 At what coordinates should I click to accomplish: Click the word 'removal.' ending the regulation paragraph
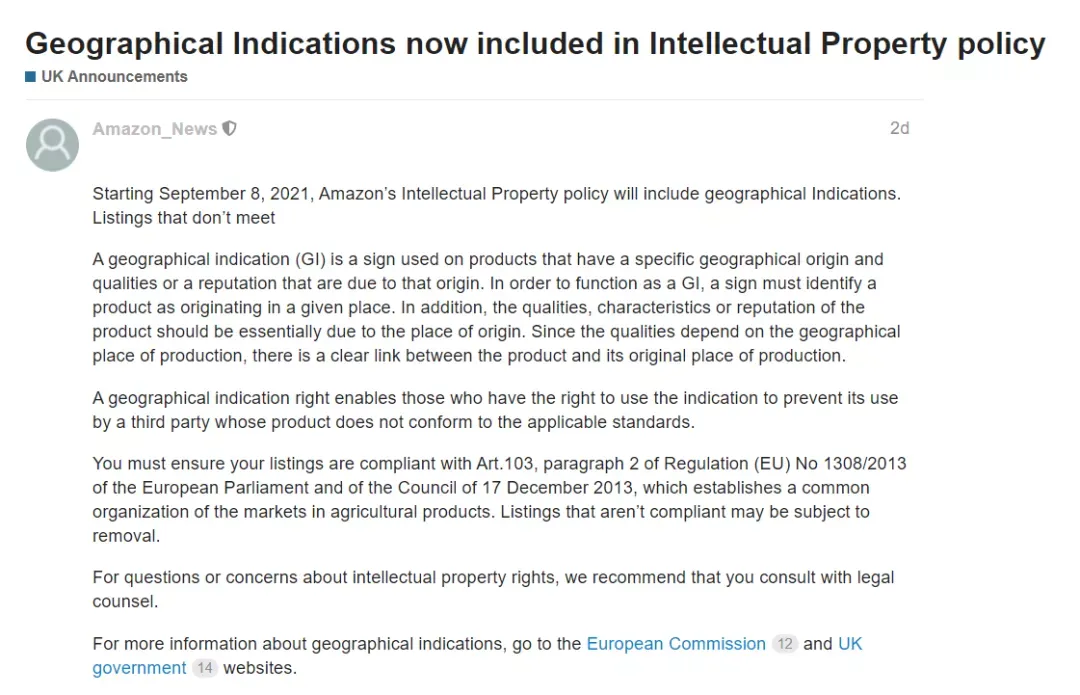[126, 536]
